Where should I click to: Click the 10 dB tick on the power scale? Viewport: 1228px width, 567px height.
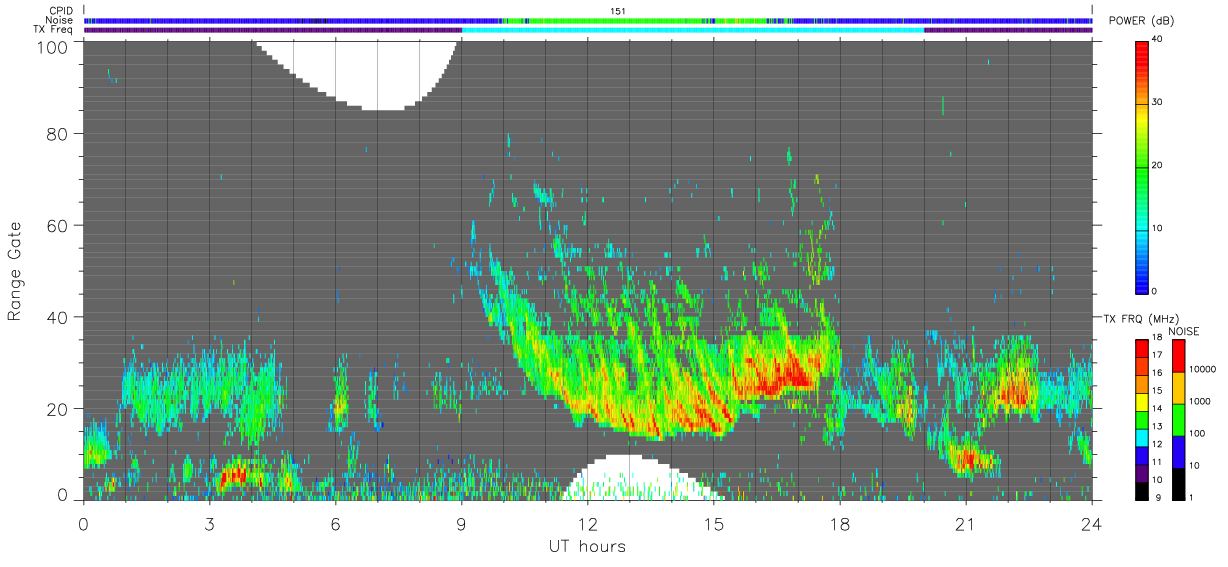coord(1157,228)
